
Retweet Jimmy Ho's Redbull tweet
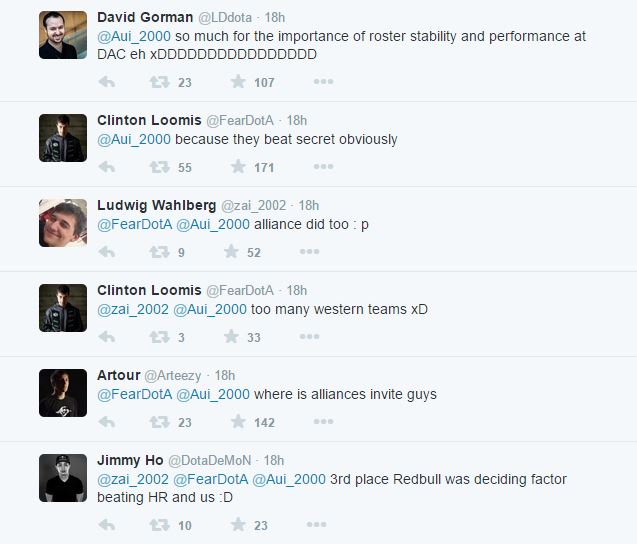coord(159,524)
